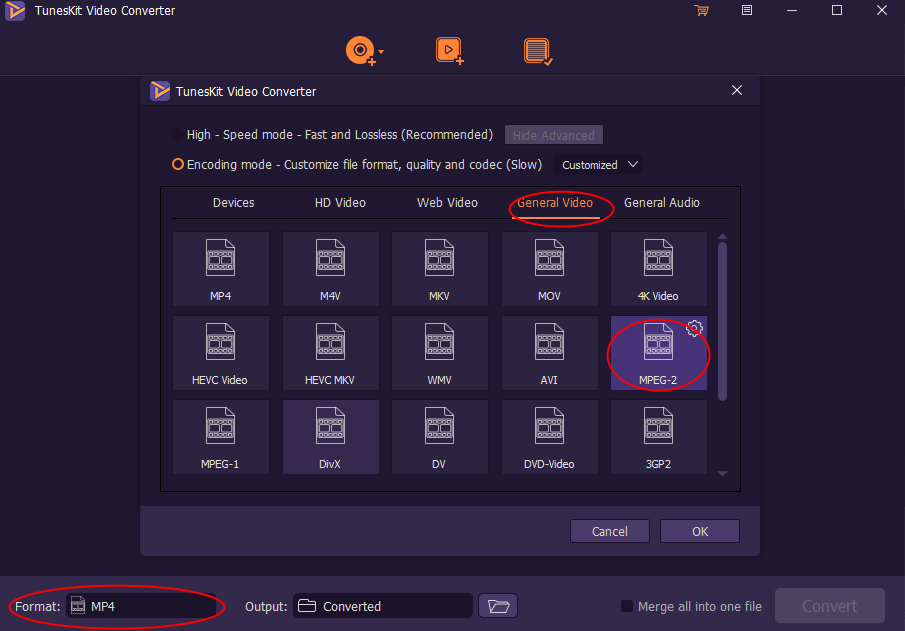Click Cancel in format dialog

[x=609, y=531]
